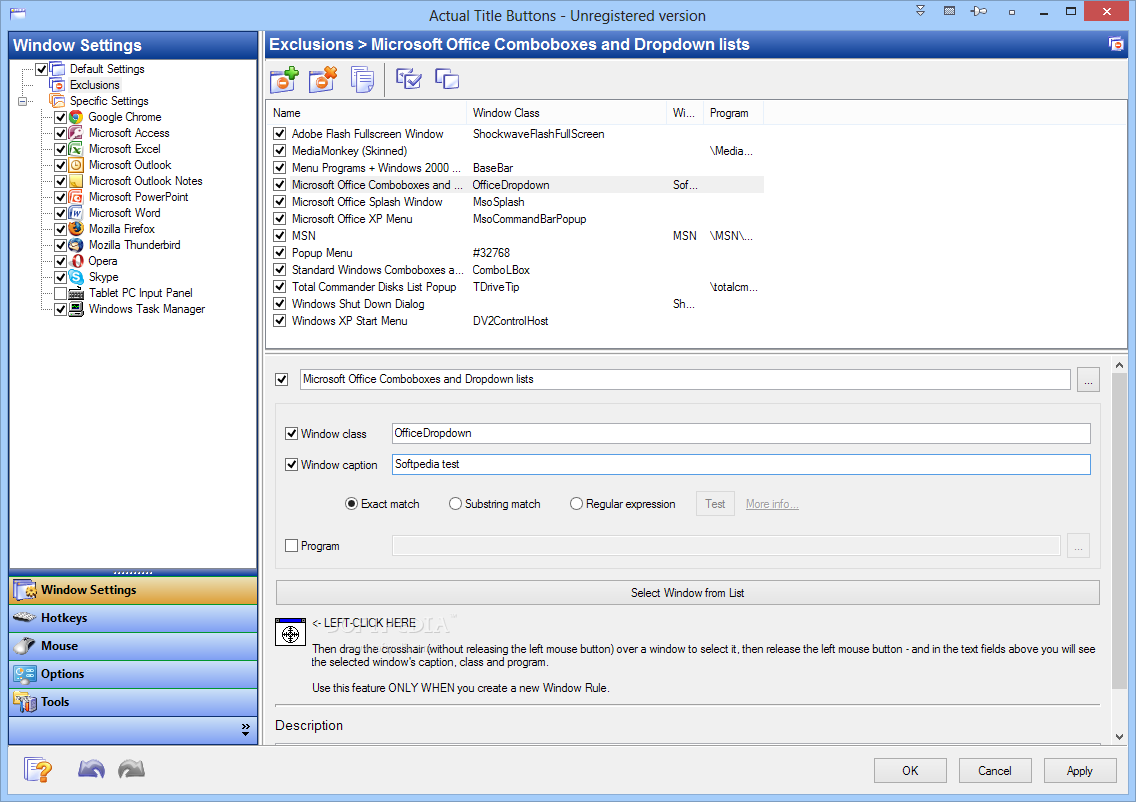Open the Hotkeys navigation tab
This screenshot has width=1136, height=802.
pyautogui.click(x=133, y=618)
